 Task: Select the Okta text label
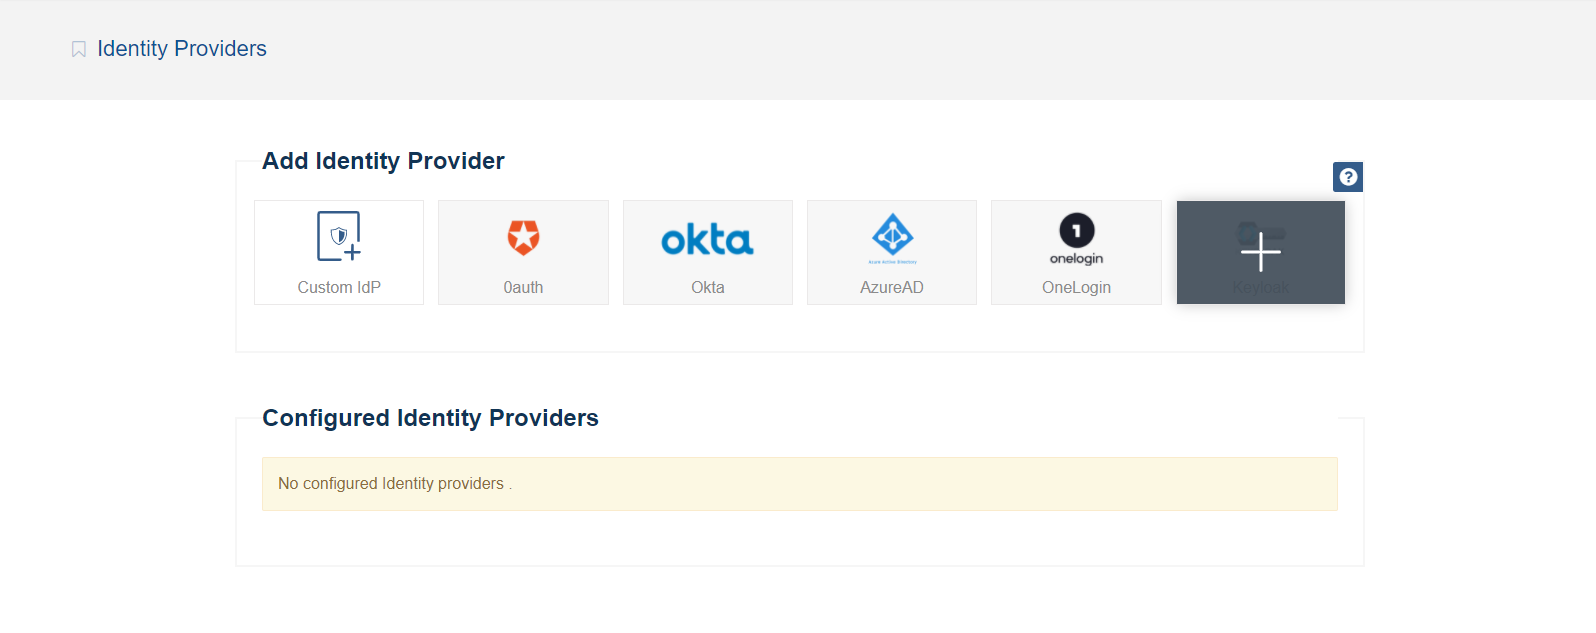tap(707, 287)
